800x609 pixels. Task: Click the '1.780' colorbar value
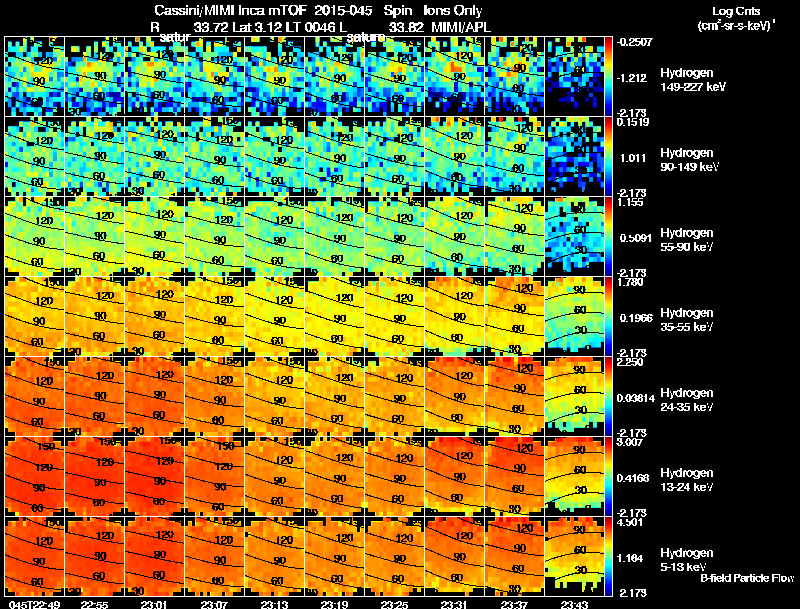point(630,282)
